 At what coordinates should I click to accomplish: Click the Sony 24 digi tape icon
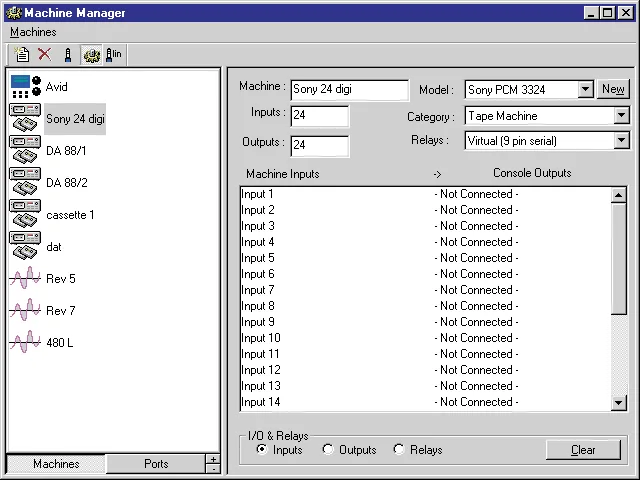click(25, 118)
